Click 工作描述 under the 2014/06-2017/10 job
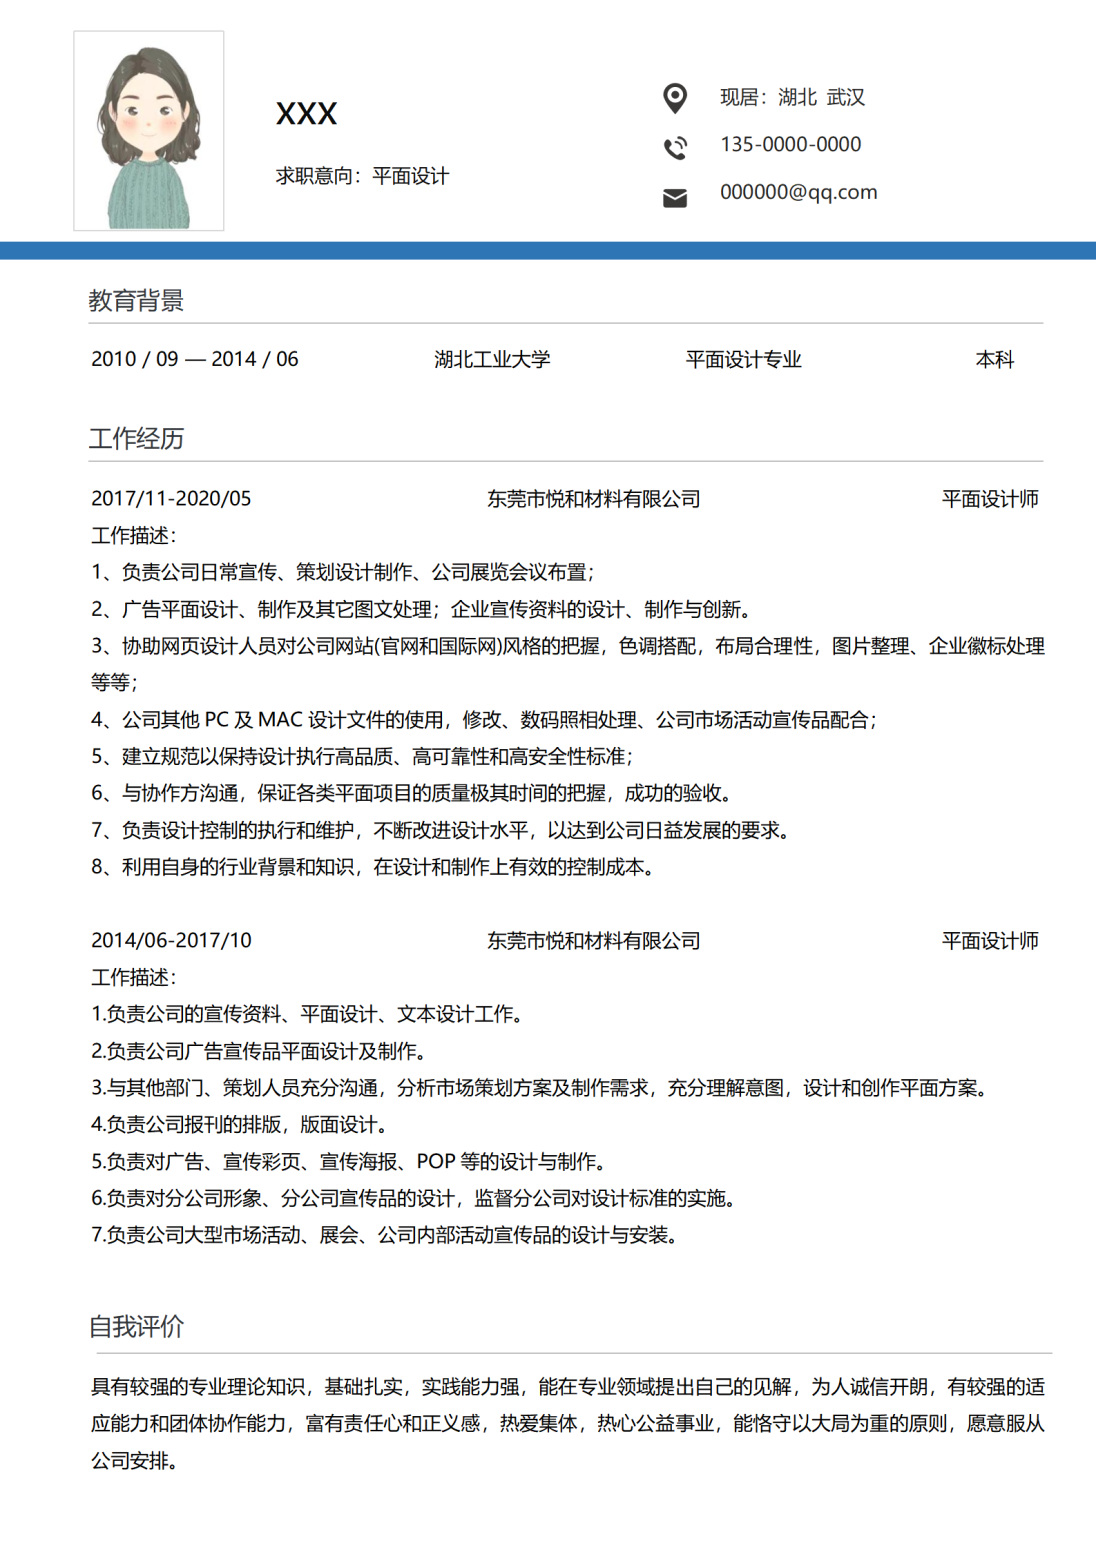Image resolution: width=1096 pixels, height=1550 pixels. pos(134,977)
